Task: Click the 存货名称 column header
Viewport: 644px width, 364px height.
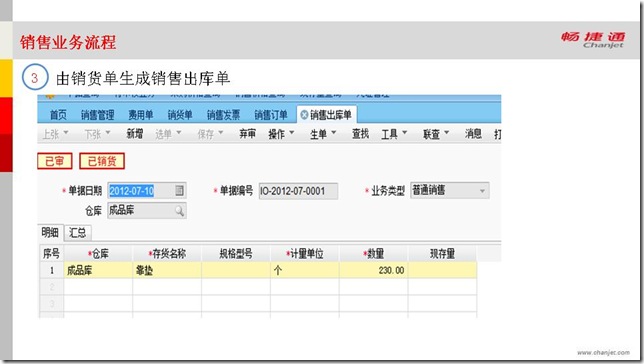Action: tap(167, 254)
